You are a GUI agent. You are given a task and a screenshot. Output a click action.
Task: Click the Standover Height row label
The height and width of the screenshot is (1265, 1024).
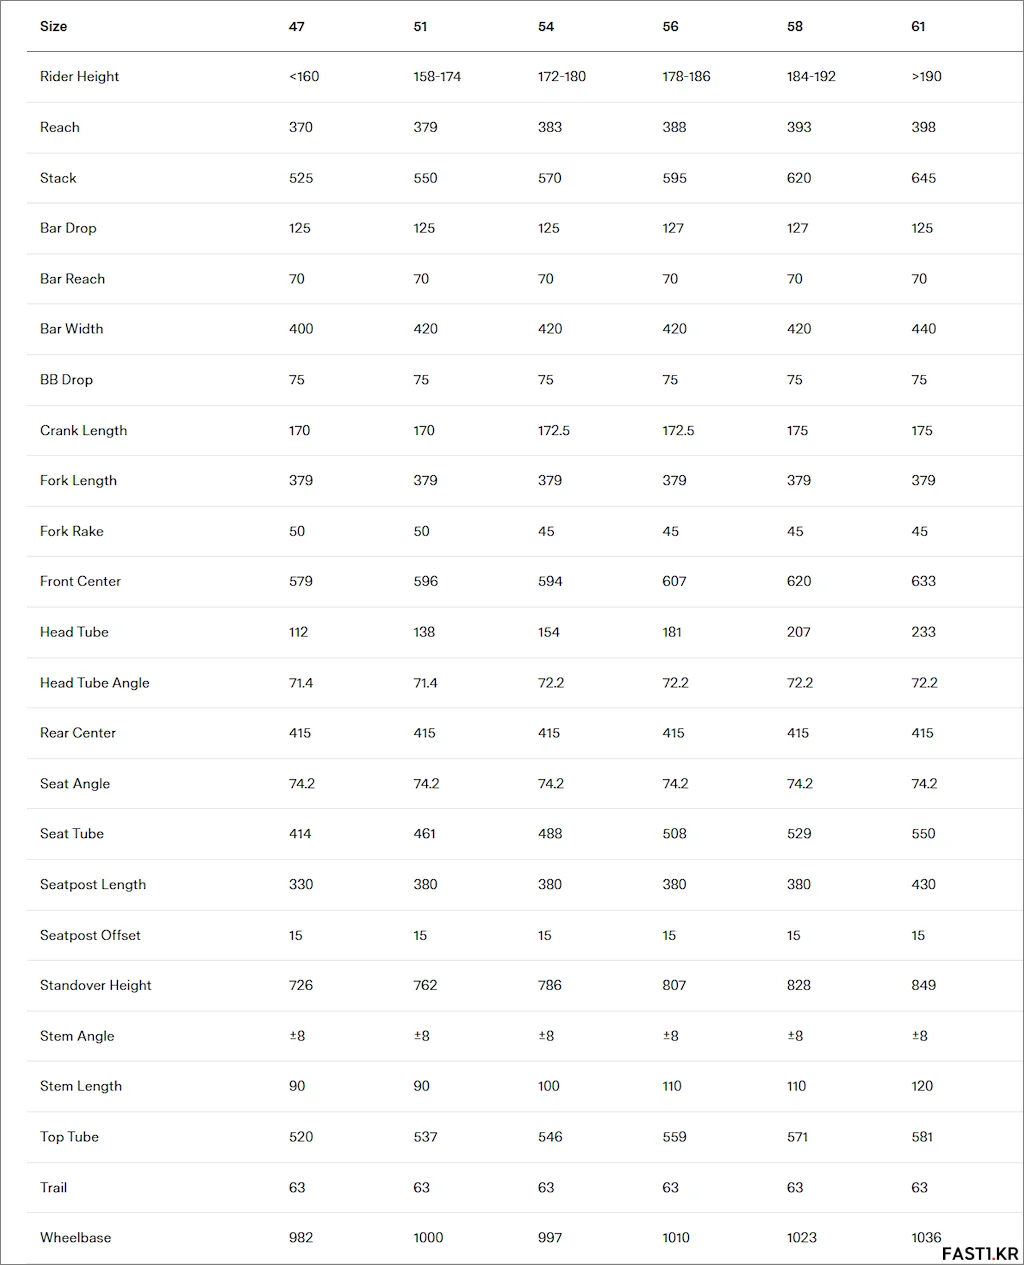(95, 985)
